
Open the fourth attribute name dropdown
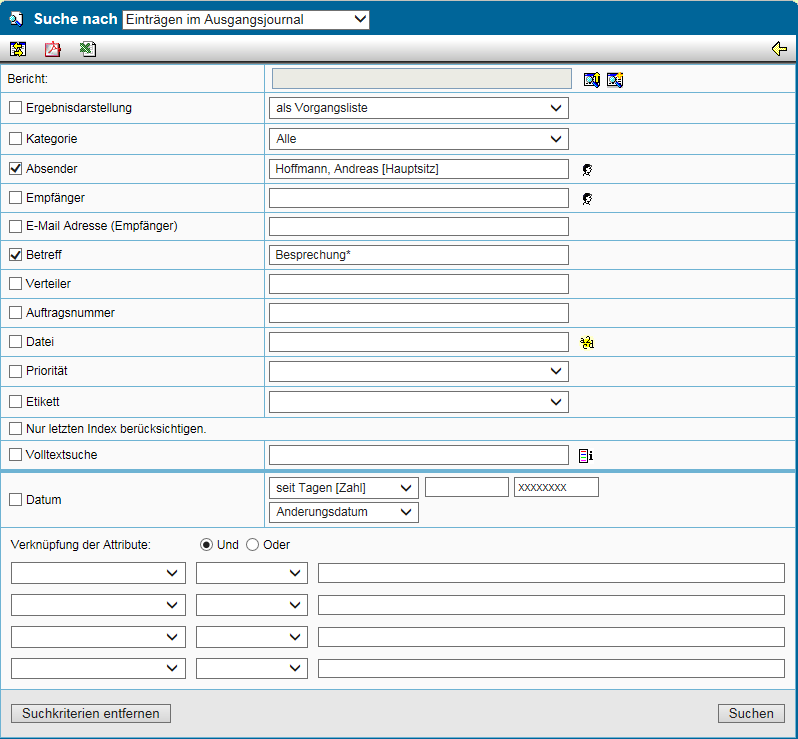(x=98, y=668)
